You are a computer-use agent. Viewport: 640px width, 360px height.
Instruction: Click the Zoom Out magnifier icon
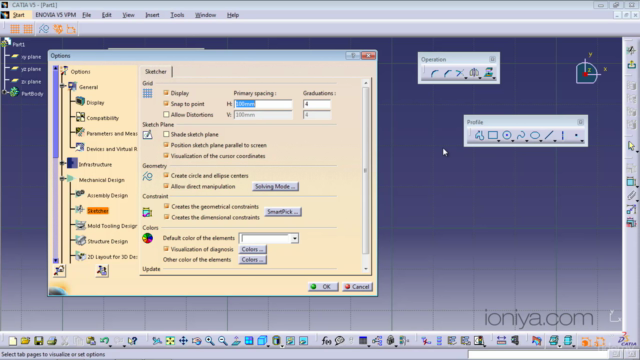tap(222, 341)
